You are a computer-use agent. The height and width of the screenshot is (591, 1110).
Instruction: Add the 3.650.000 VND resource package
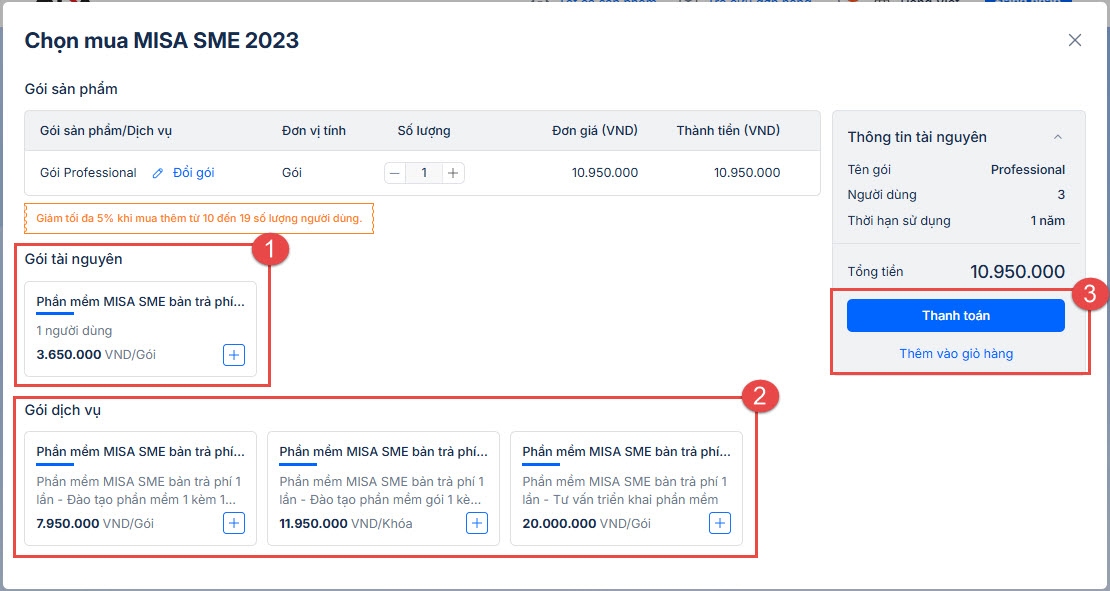(234, 355)
